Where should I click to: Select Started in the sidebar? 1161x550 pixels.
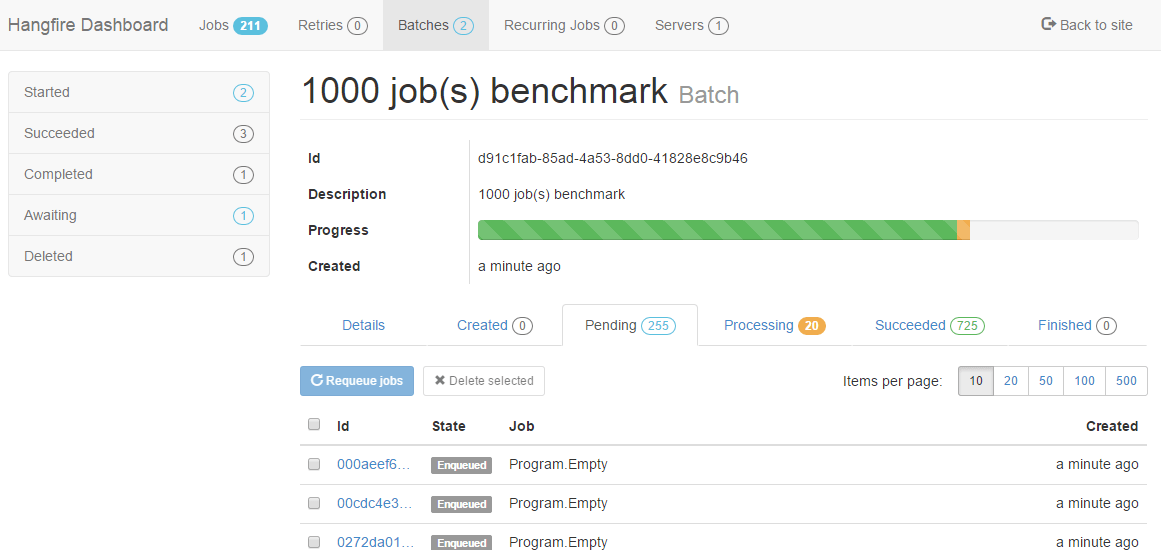139,93
